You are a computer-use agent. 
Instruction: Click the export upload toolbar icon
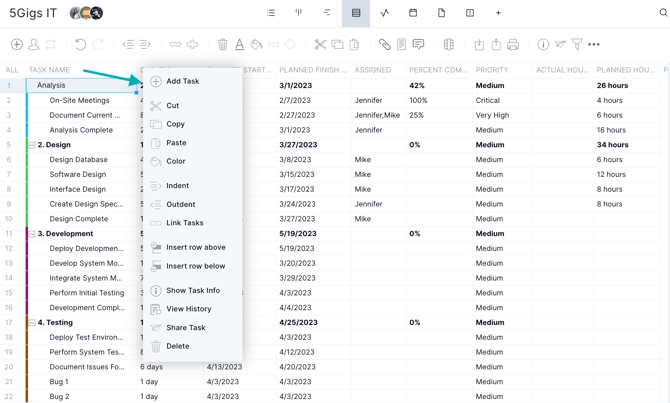pyautogui.click(x=496, y=44)
